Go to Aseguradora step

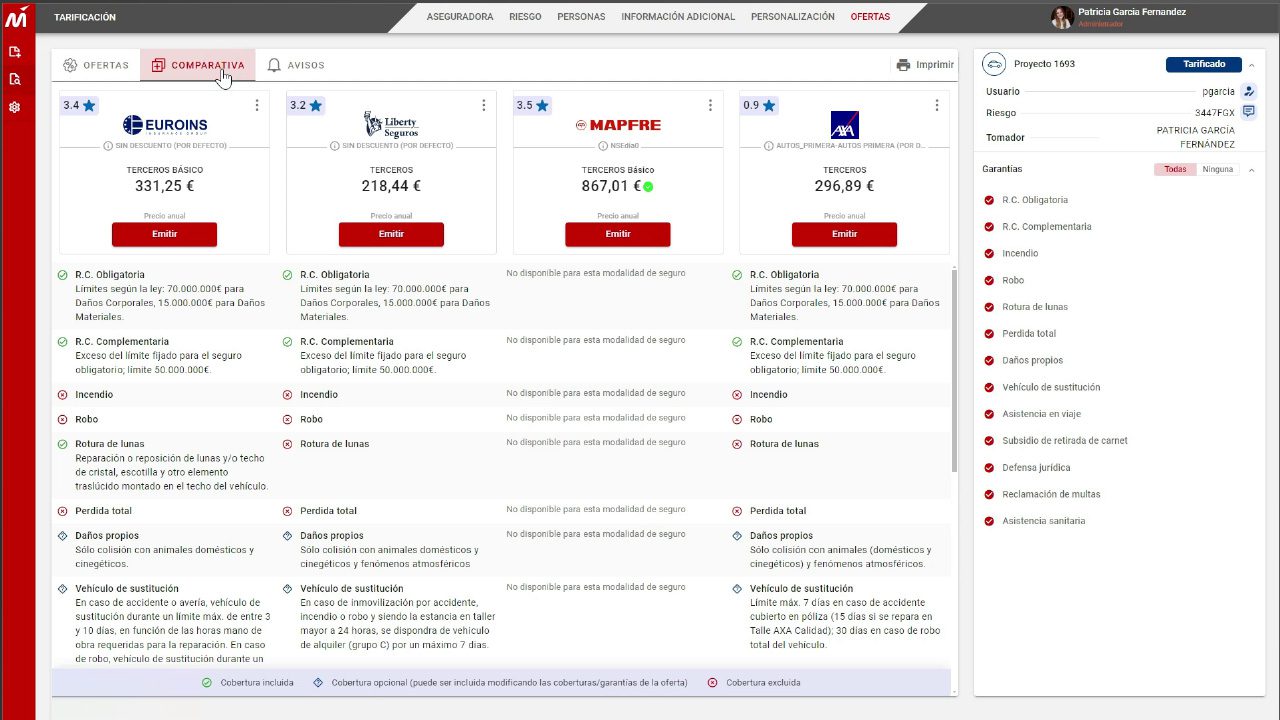click(460, 17)
